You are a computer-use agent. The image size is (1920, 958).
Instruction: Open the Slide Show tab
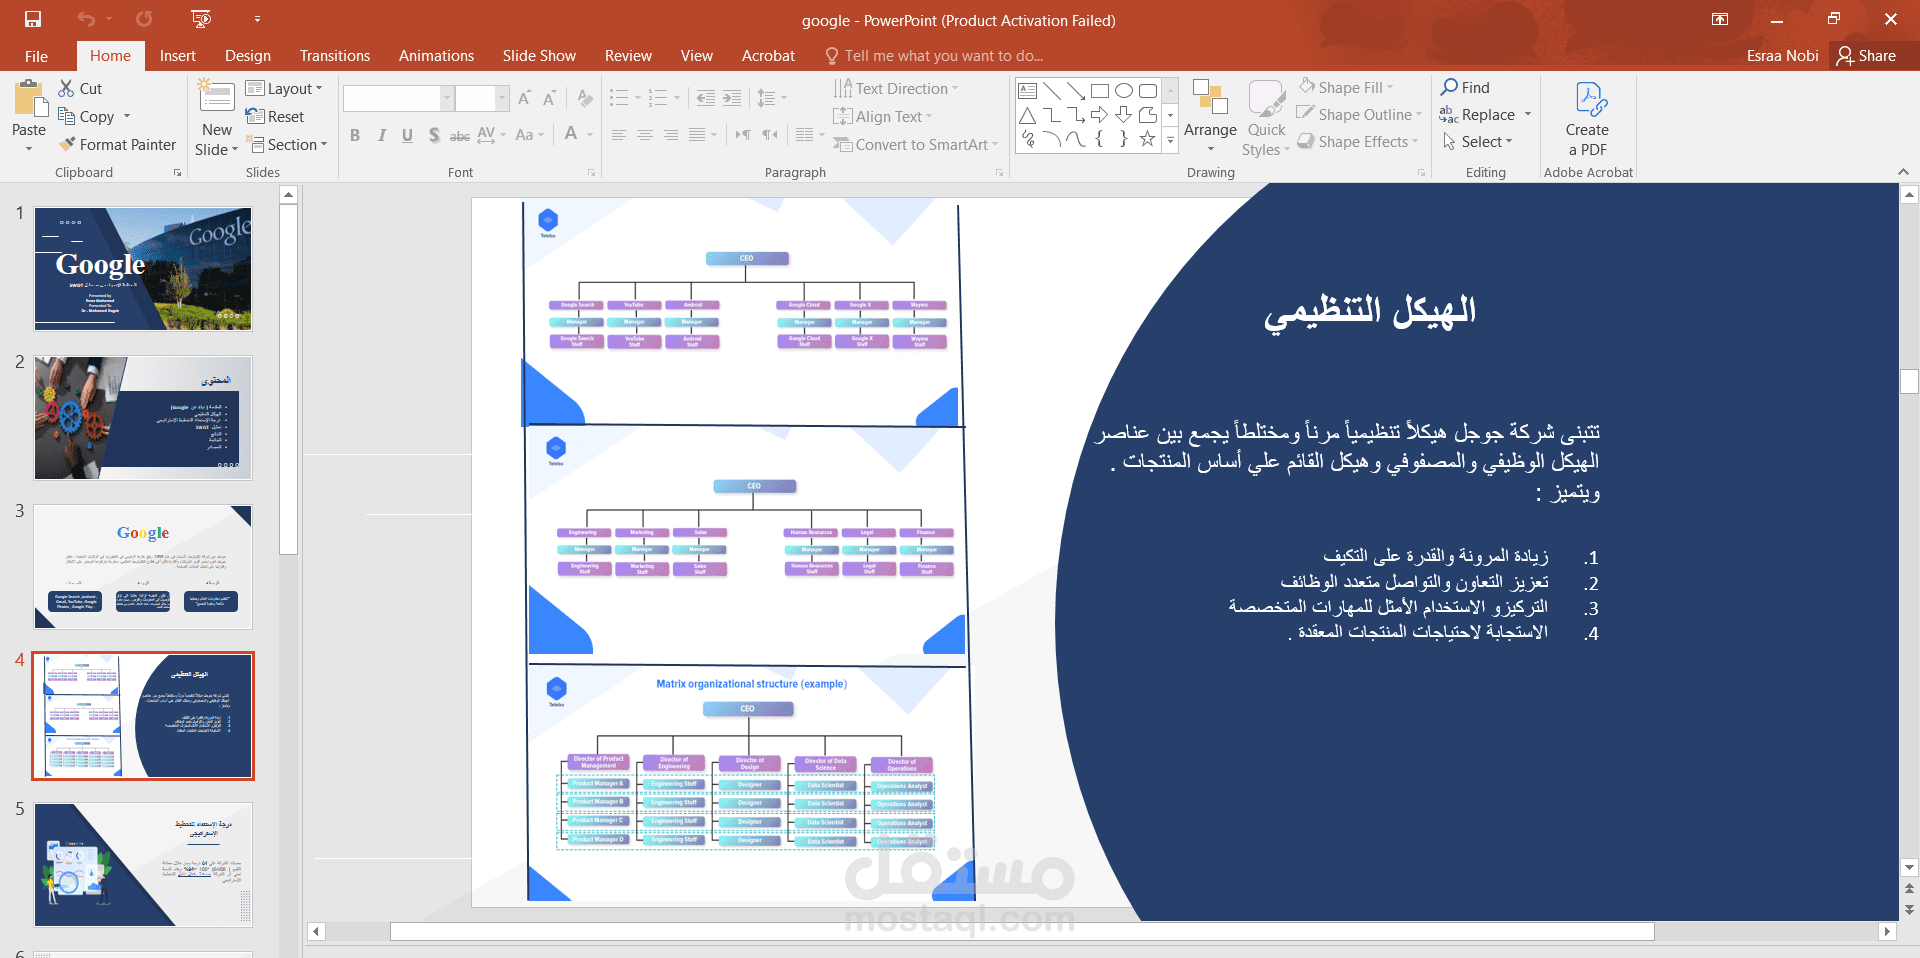point(539,56)
